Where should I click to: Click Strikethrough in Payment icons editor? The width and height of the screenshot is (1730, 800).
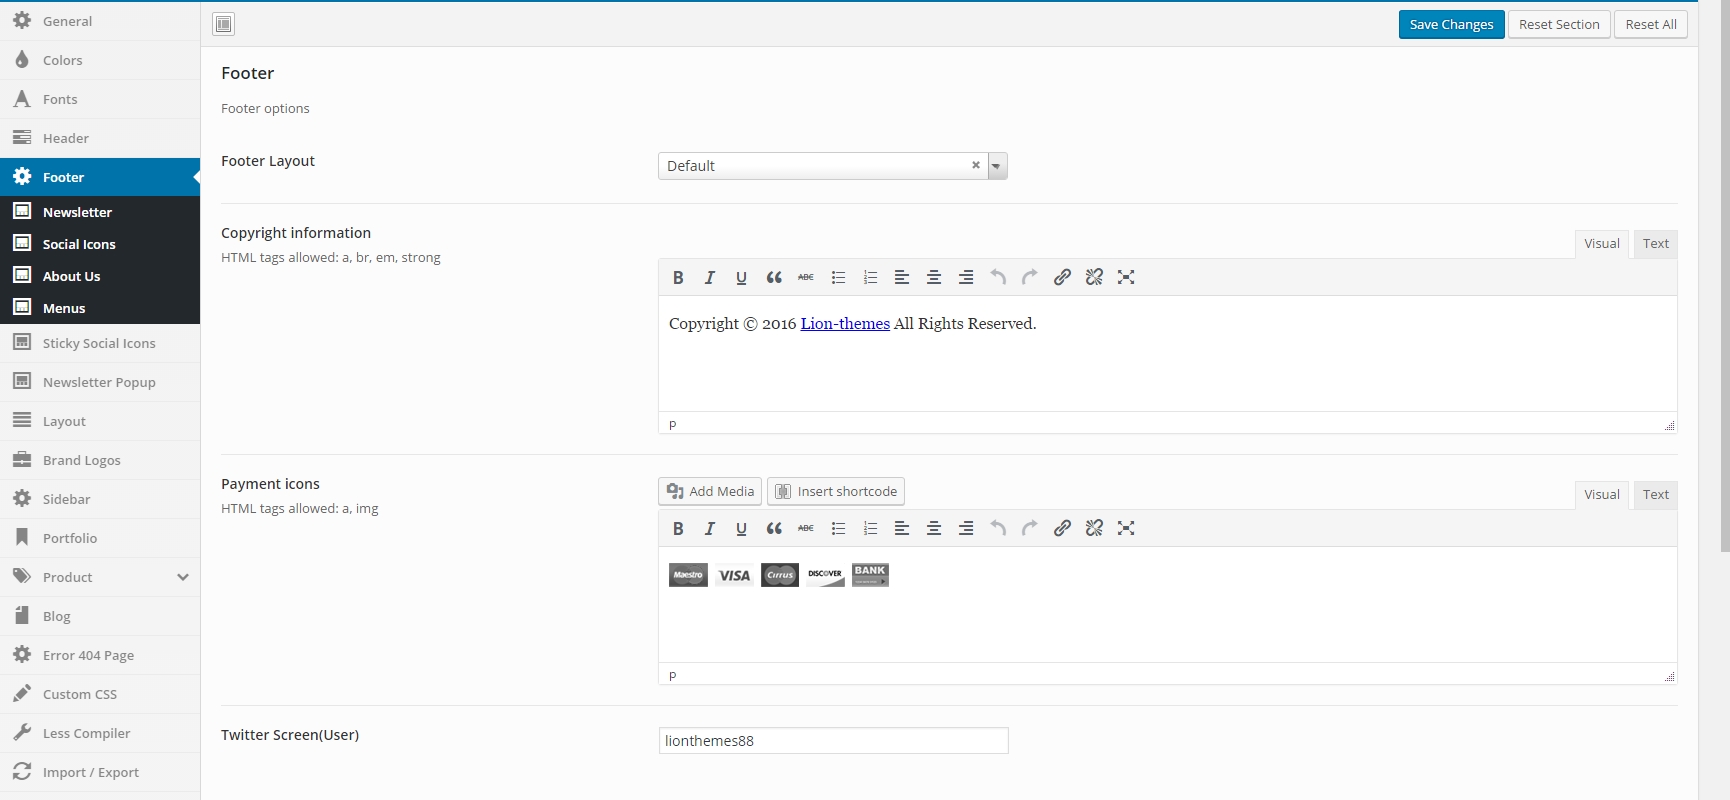pyautogui.click(x=806, y=528)
